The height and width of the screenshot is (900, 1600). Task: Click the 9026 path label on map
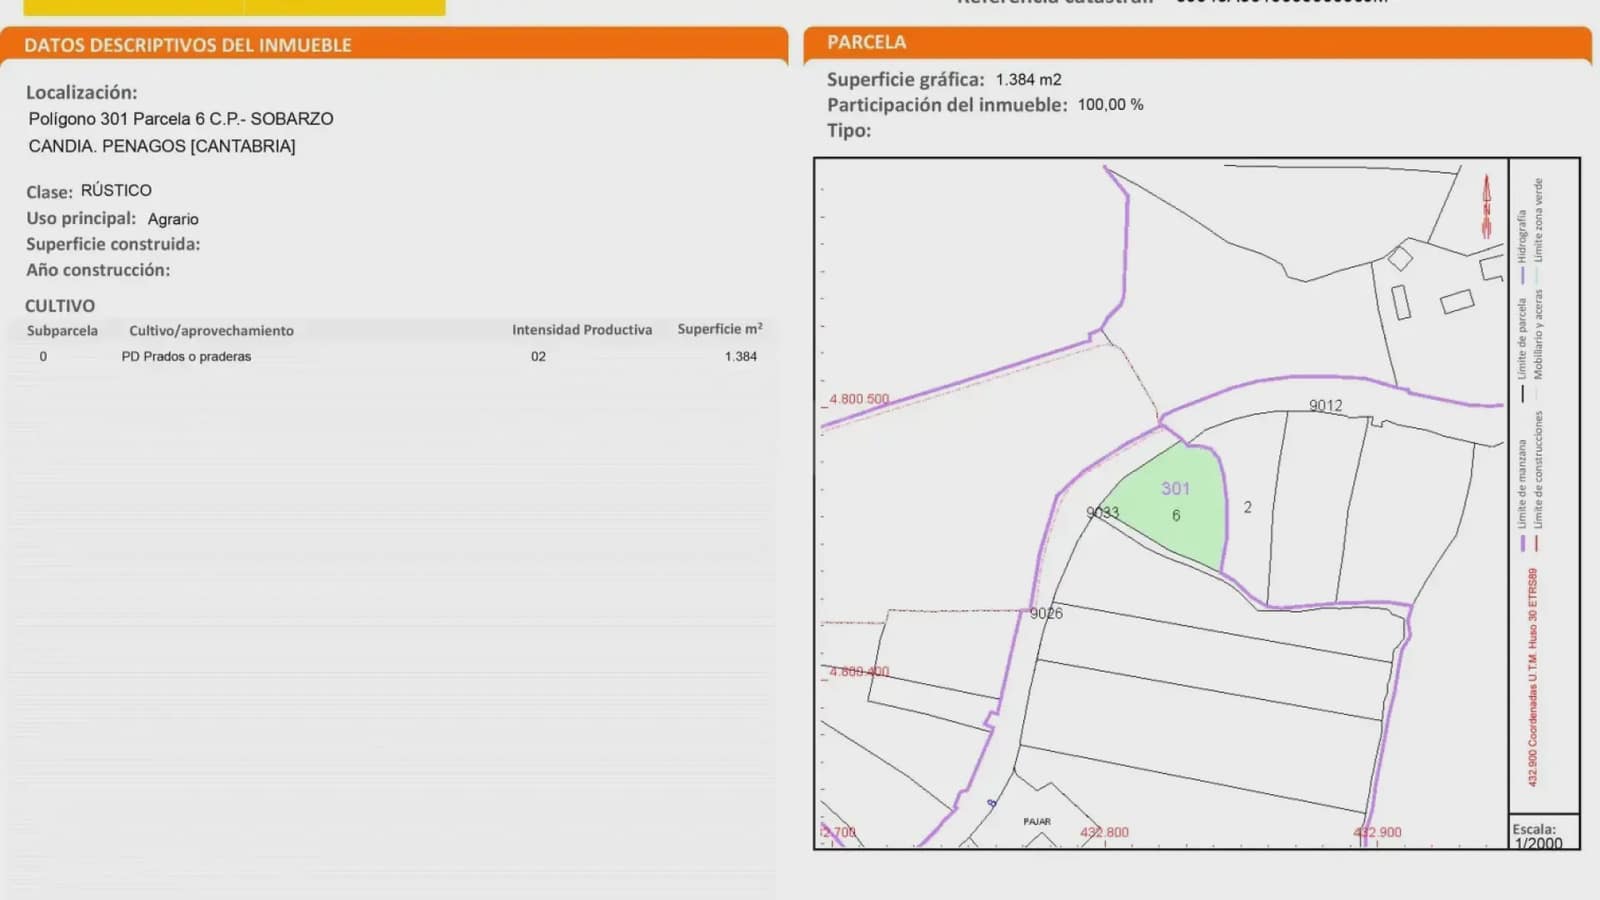pos(1046,614)
